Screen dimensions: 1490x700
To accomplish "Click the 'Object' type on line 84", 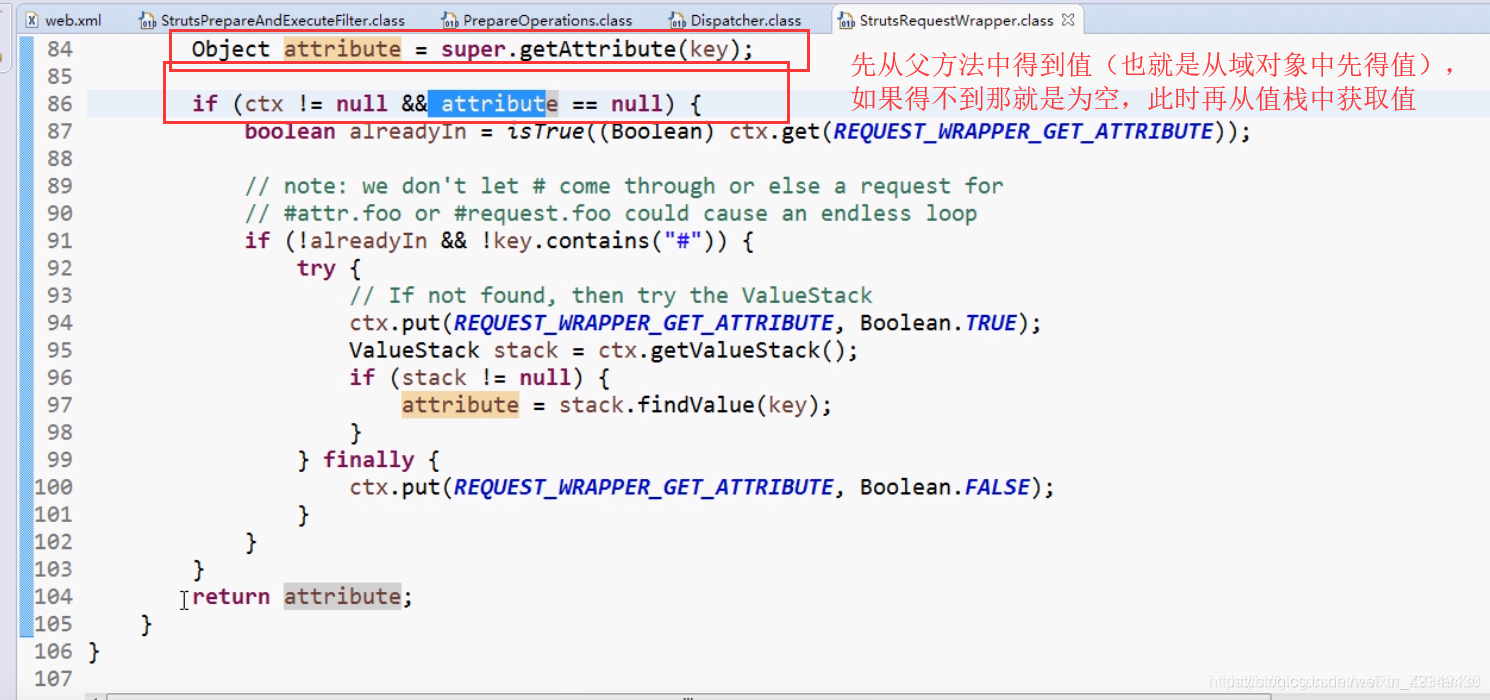I will click(231, 49).
